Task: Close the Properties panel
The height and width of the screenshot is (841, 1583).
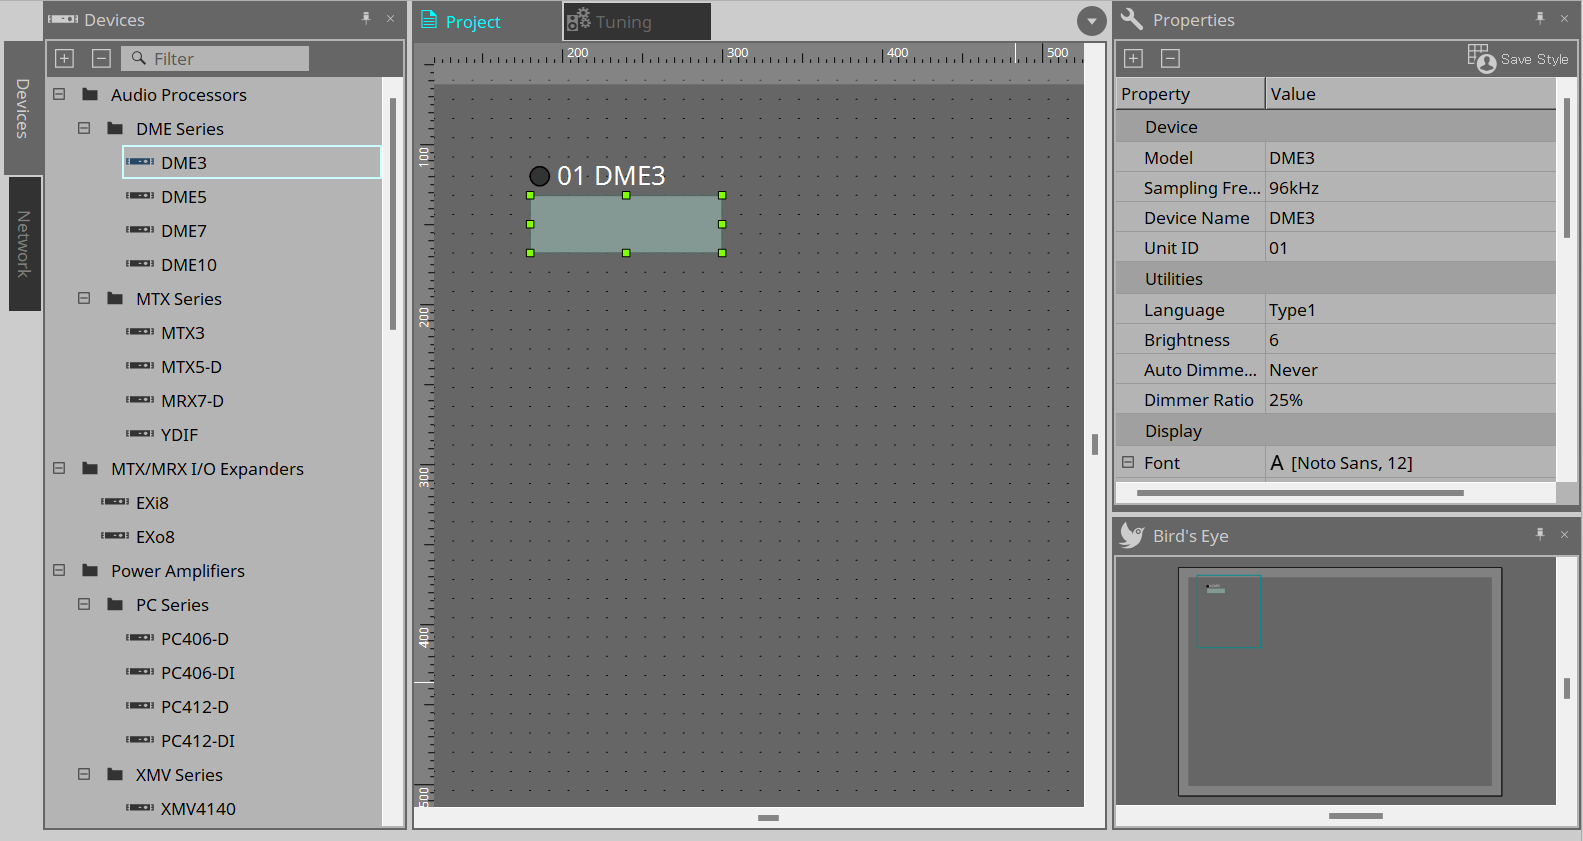Action: pyautogui.click(x=1564, y=19)
